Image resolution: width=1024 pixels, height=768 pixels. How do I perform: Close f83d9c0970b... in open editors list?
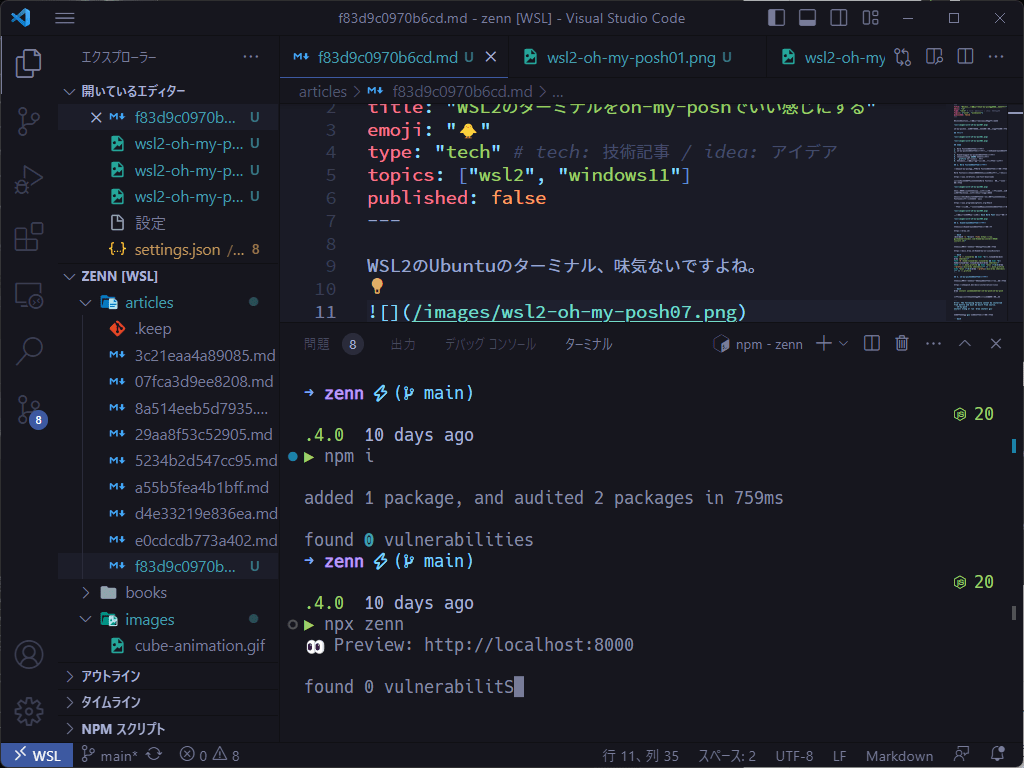96,118
